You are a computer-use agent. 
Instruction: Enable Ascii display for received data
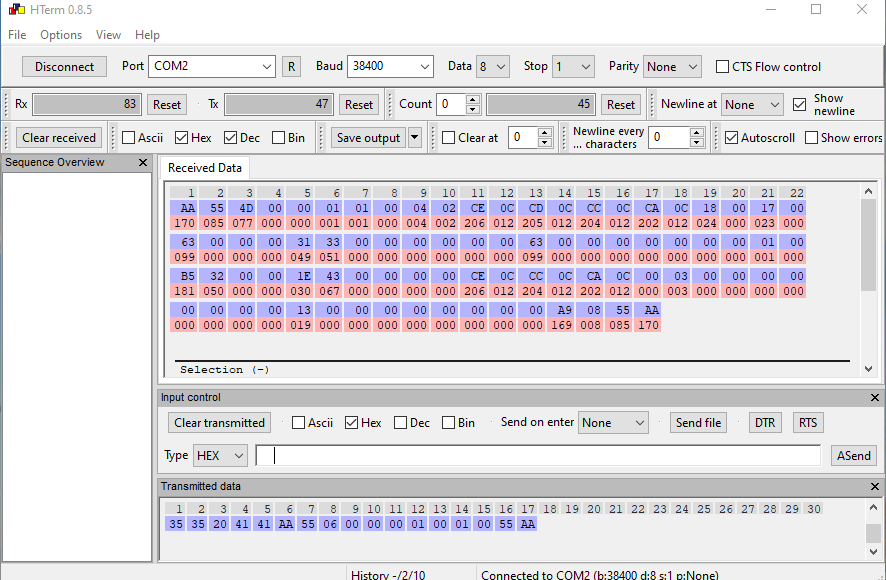[129, 138]
